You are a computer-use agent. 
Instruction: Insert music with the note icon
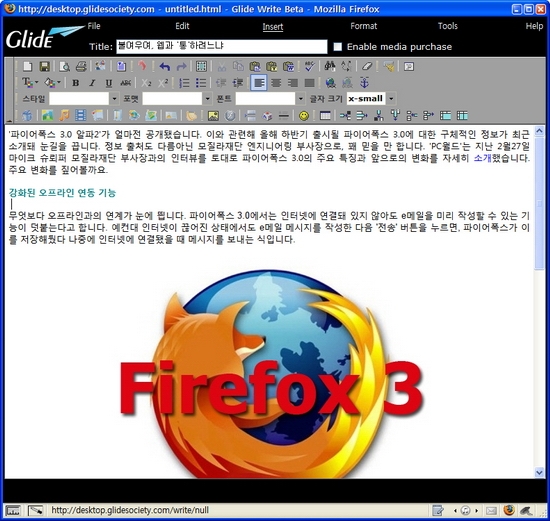pyautogui.click(x=64, y=115)
